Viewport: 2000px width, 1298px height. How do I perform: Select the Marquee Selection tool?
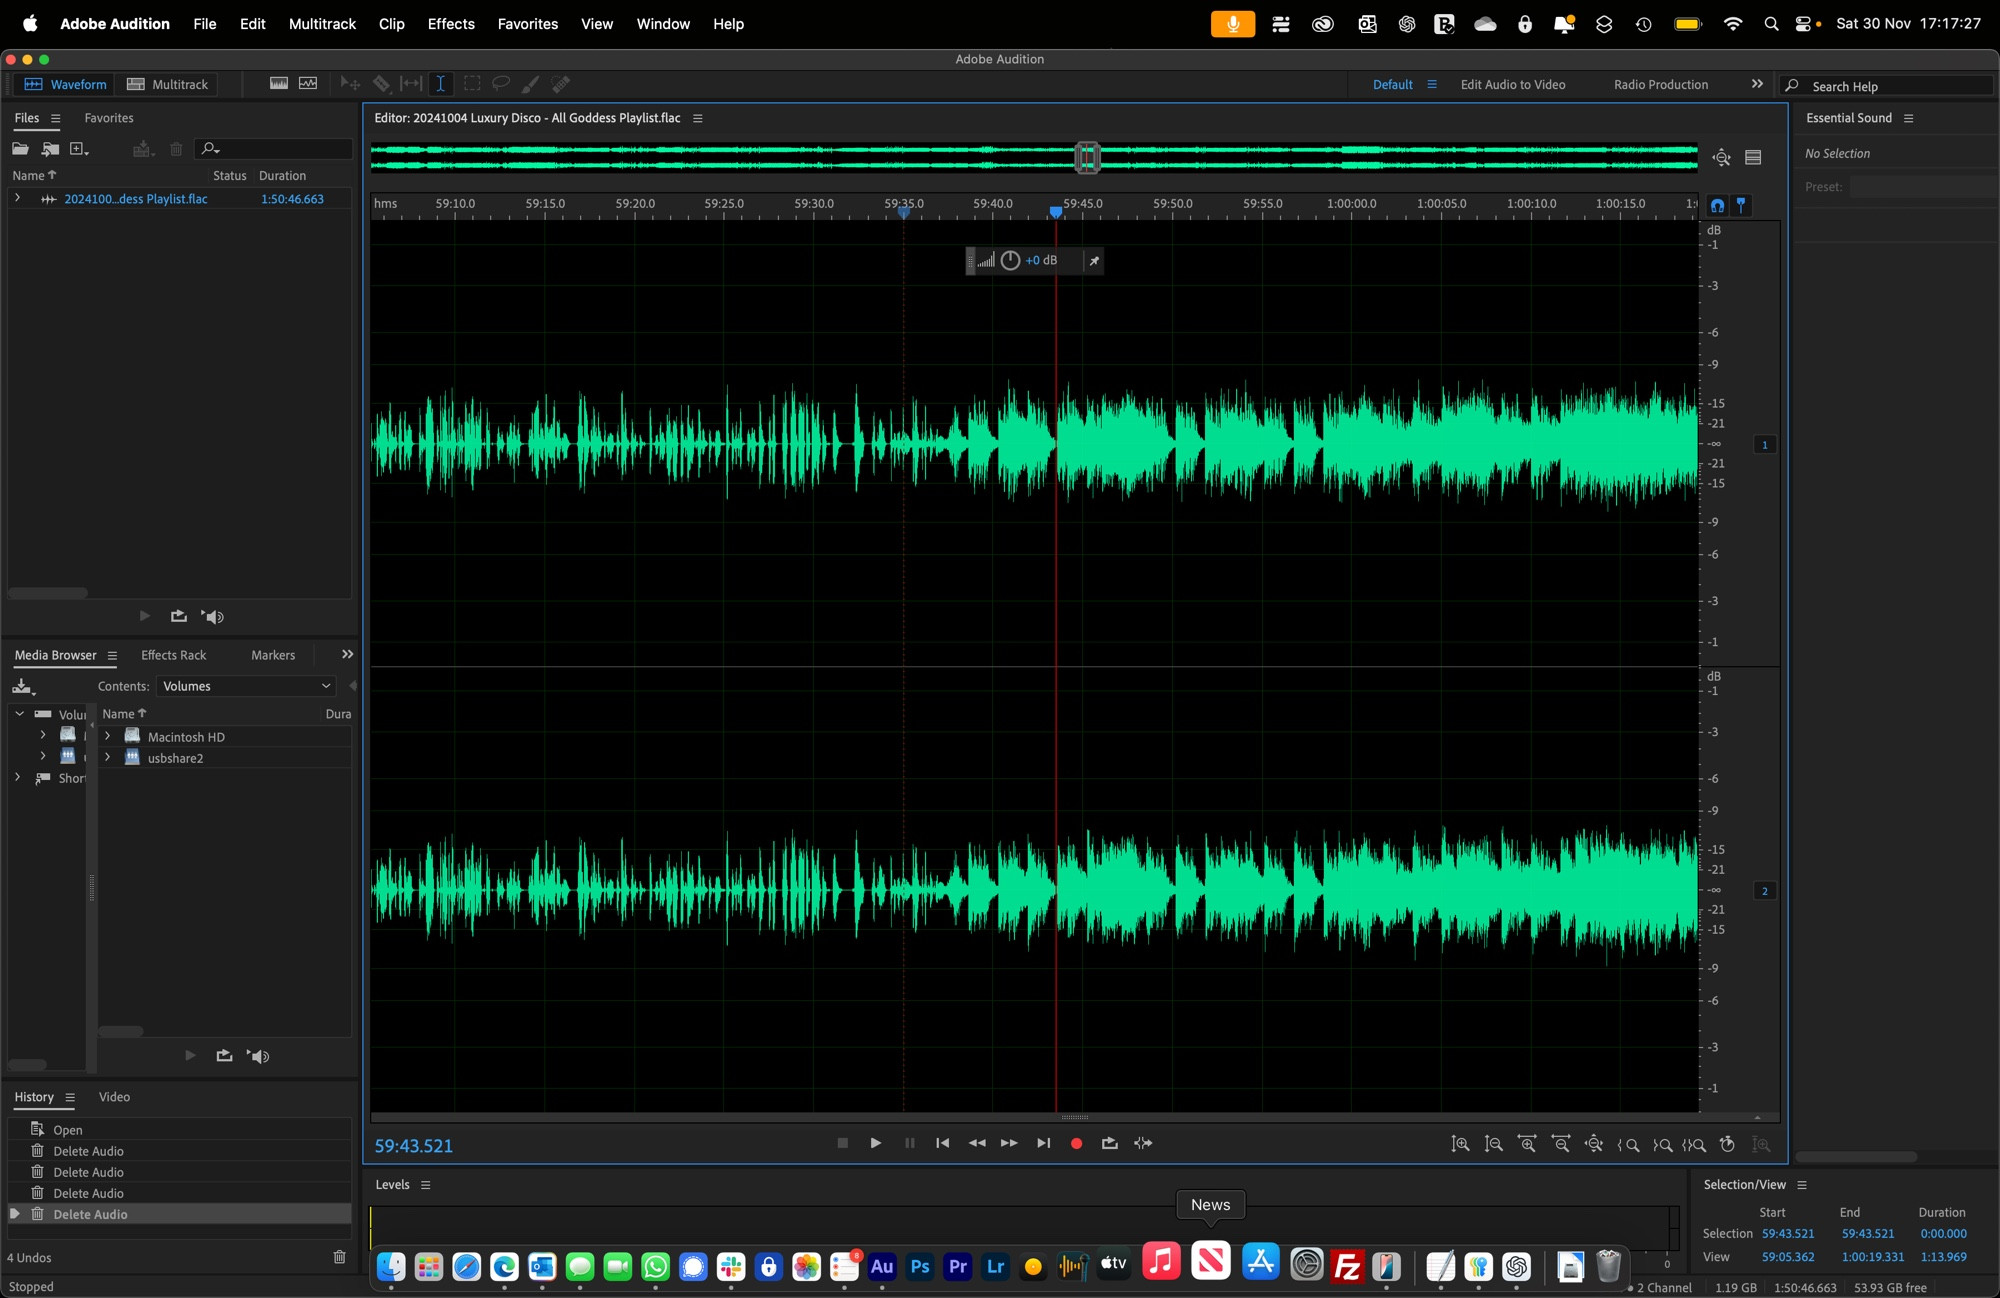472,84
